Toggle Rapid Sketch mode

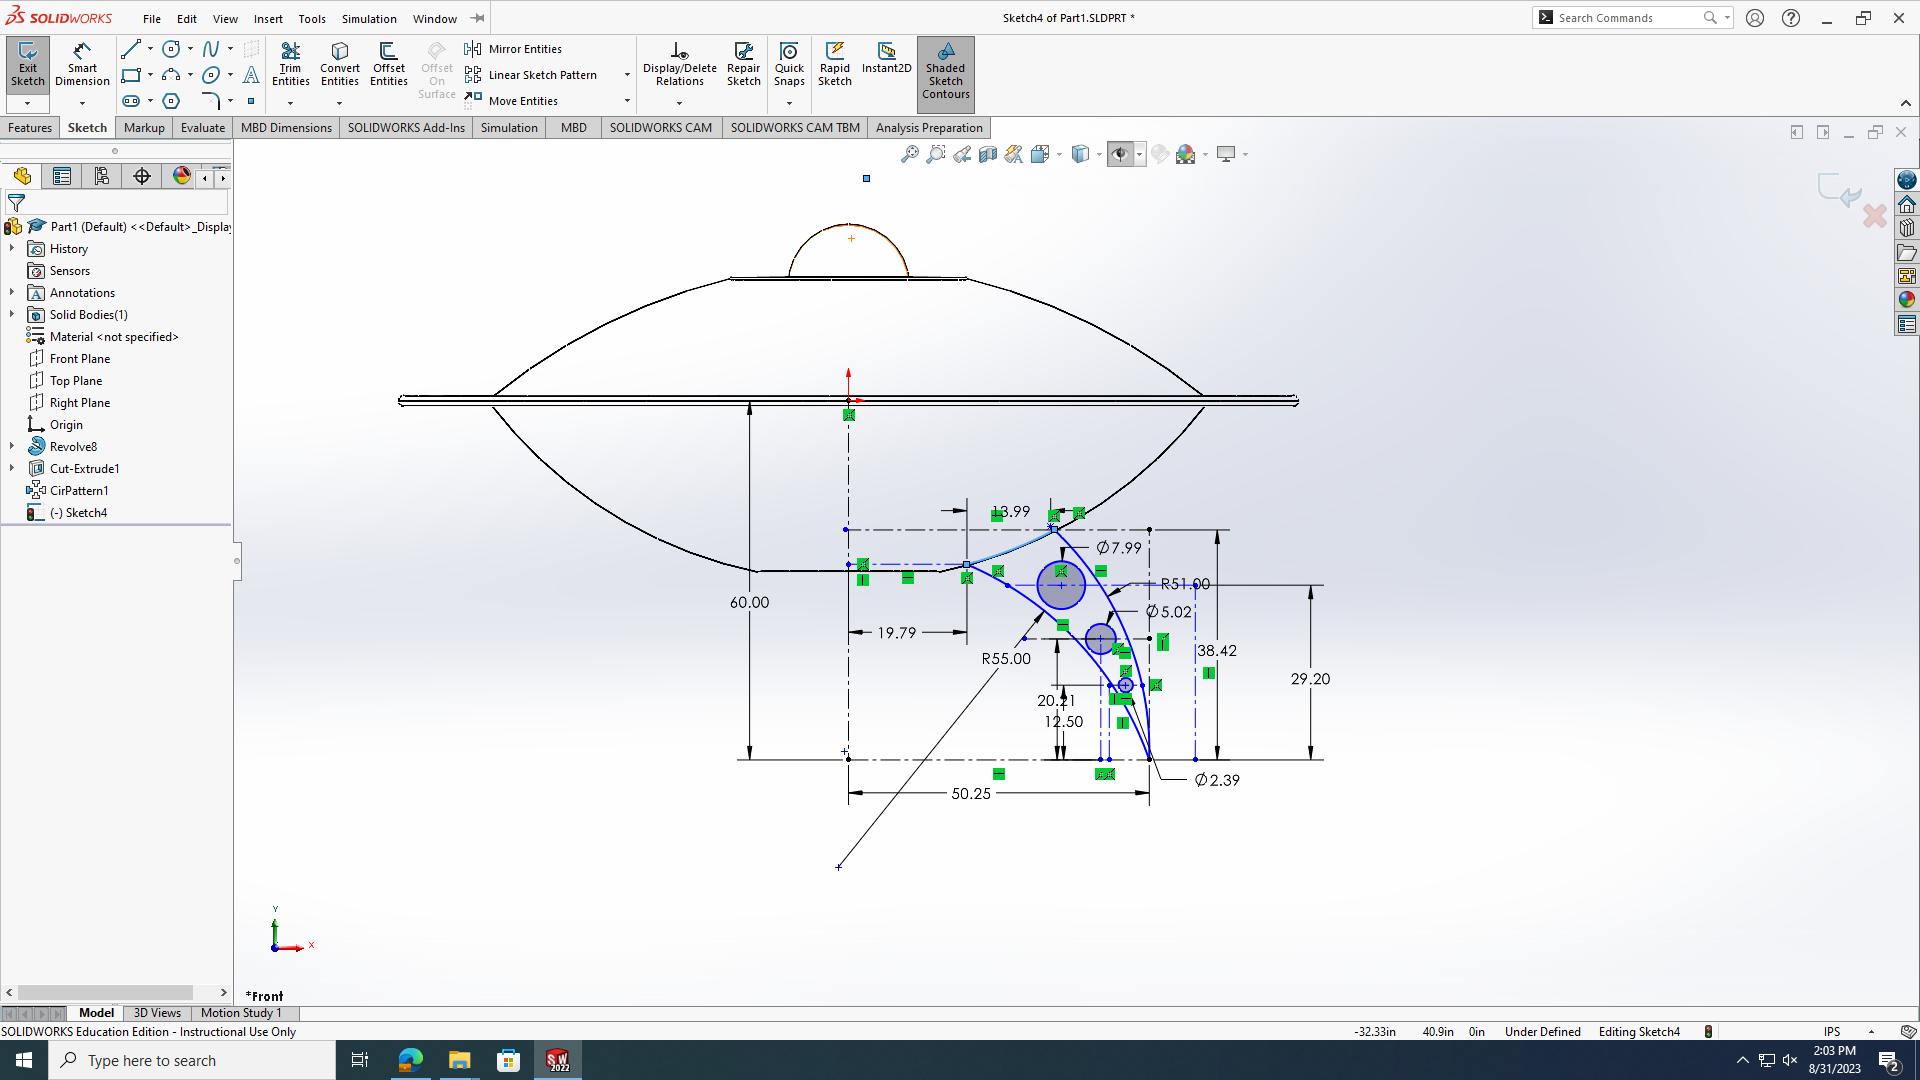(x=835, y=65)
